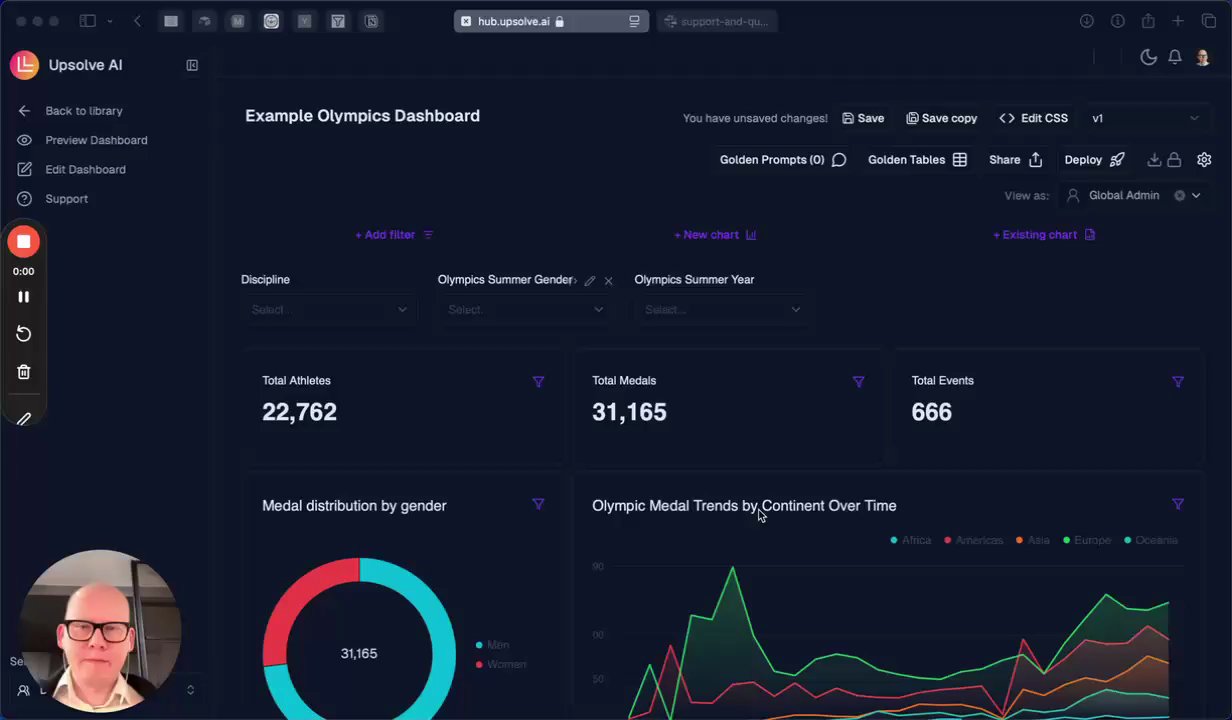
Task: Delete the recording with trash icon
Action: pos(24,372)
